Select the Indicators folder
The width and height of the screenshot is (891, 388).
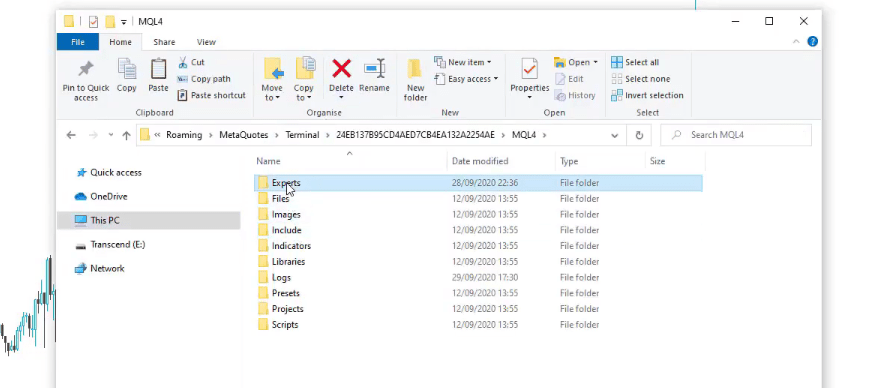pos(292,246)
